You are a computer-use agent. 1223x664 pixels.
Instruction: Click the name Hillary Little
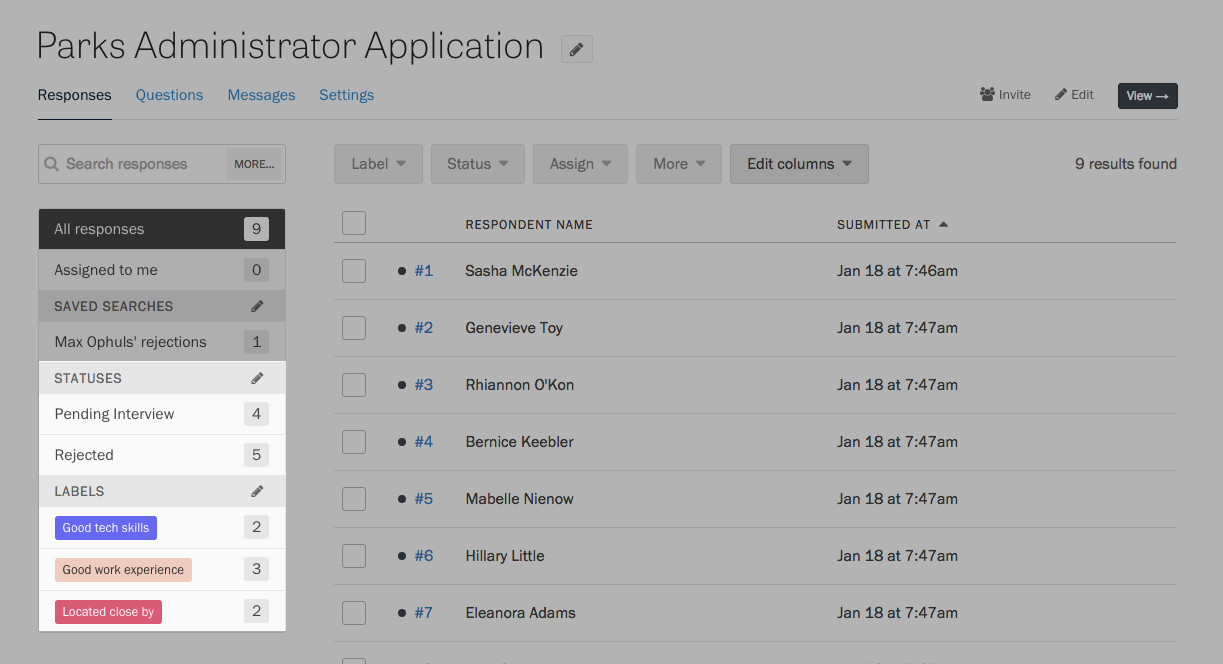505,556
